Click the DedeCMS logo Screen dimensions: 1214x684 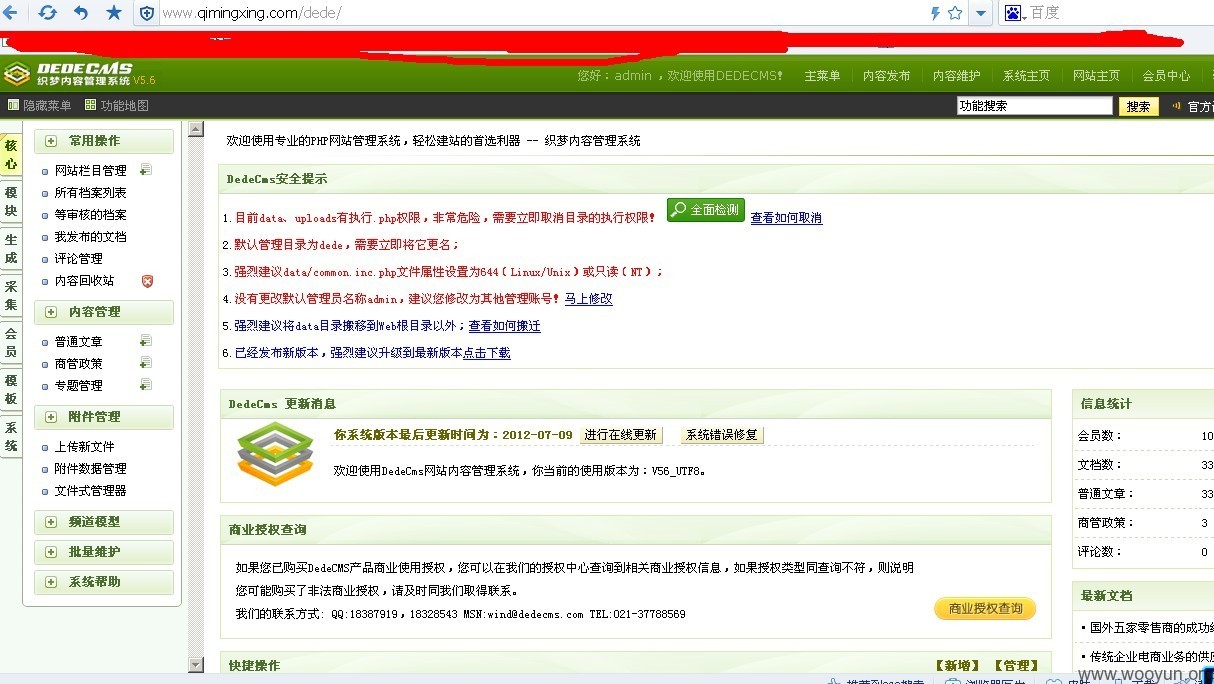pos(80,73)
